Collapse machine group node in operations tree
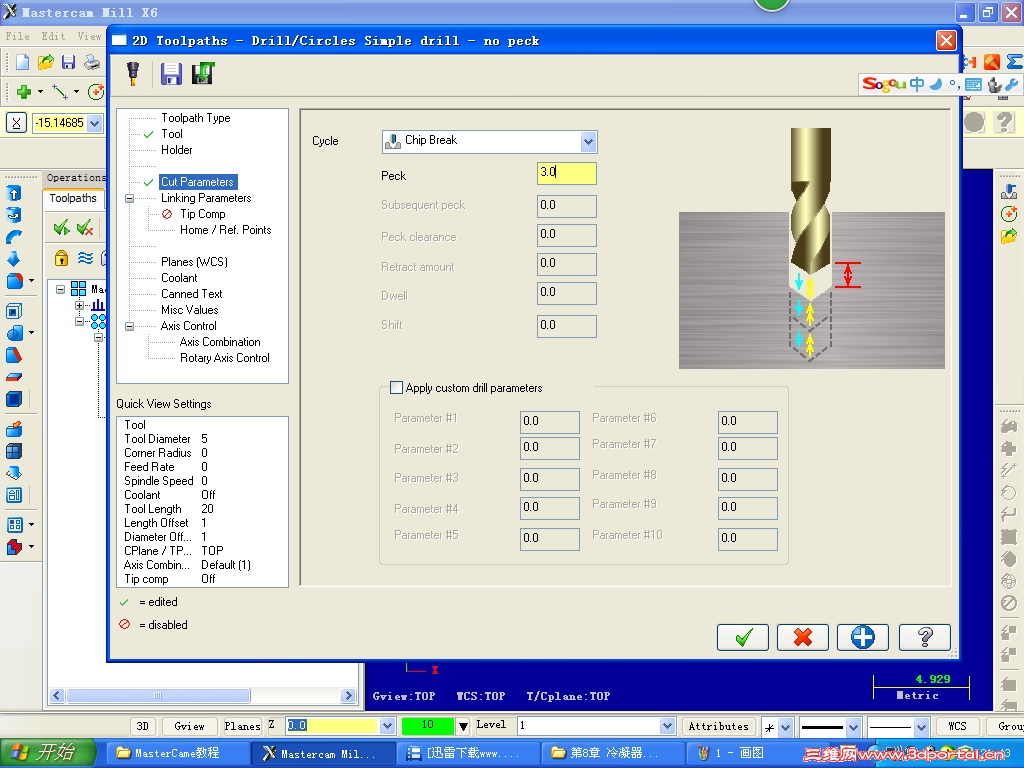This screenshot has width=1024, height=768. tap(60, 288)
